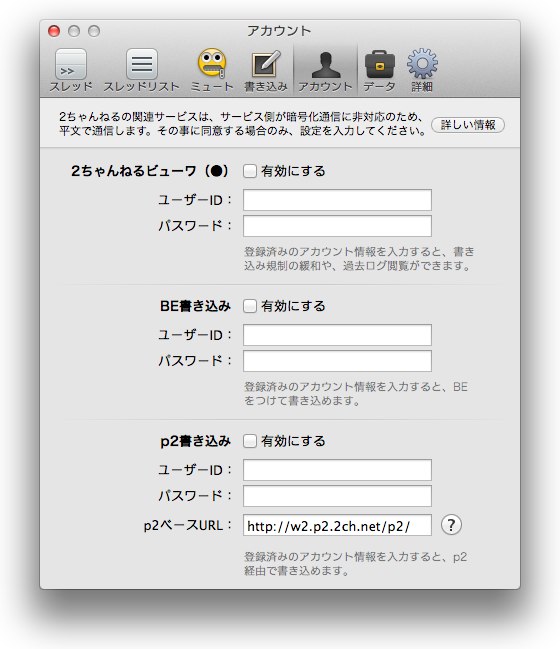Focus the 2ちゃんねるビューワ ユーザーID field
The image size is (560, 649).
point(337,200)
